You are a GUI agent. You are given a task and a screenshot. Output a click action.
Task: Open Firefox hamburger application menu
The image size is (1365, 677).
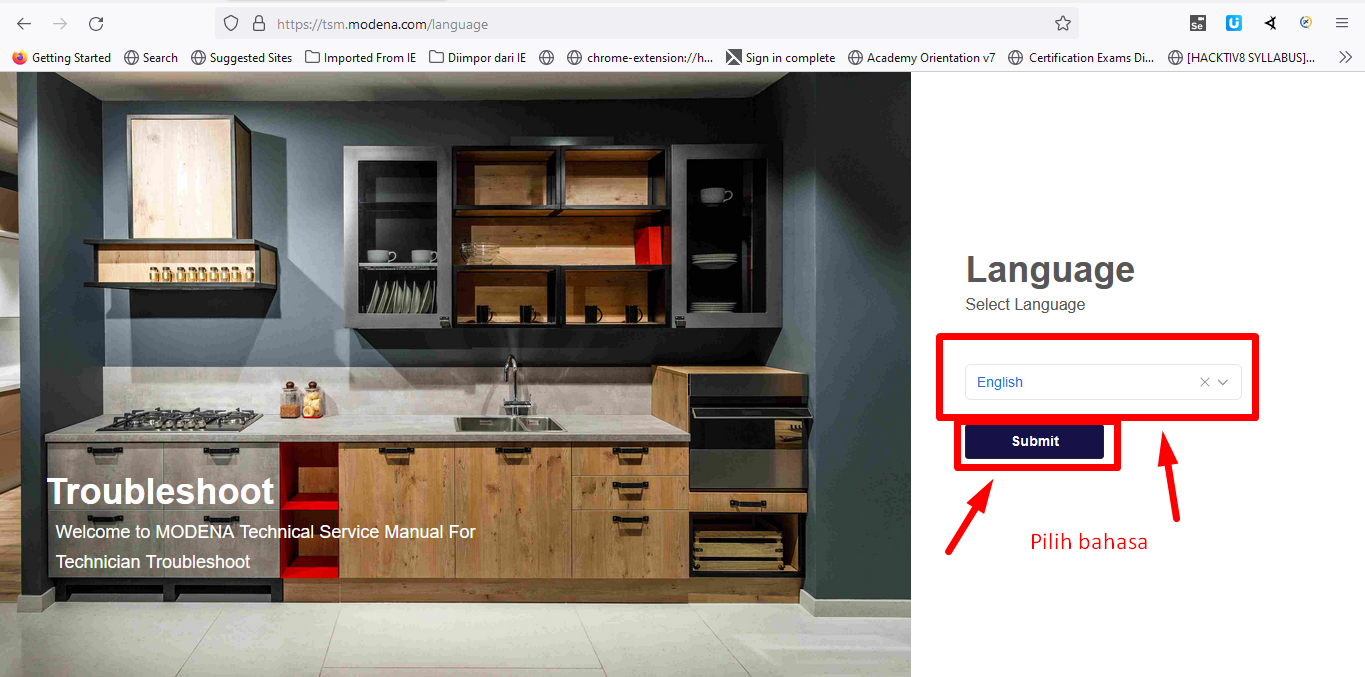pos(1341,23)
